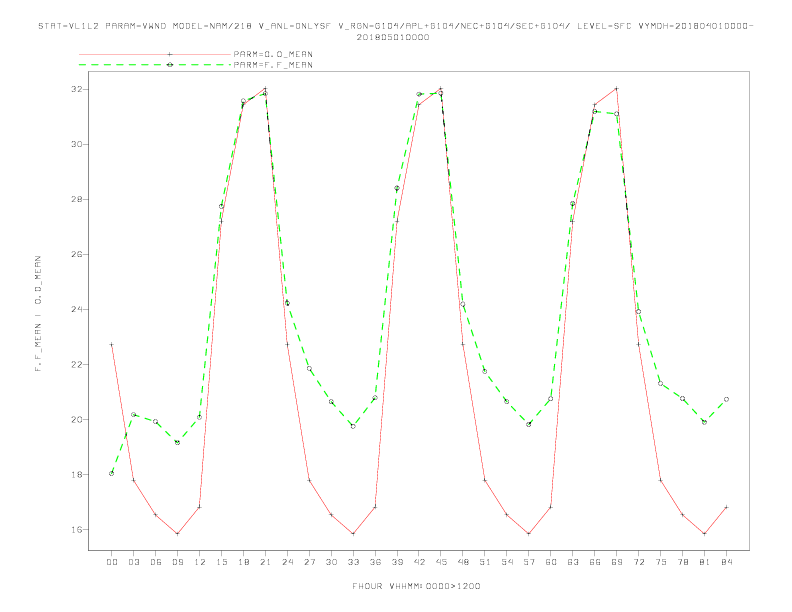
Task: Click the x-axis tick label 09
Action: click(x=177, y=562)
